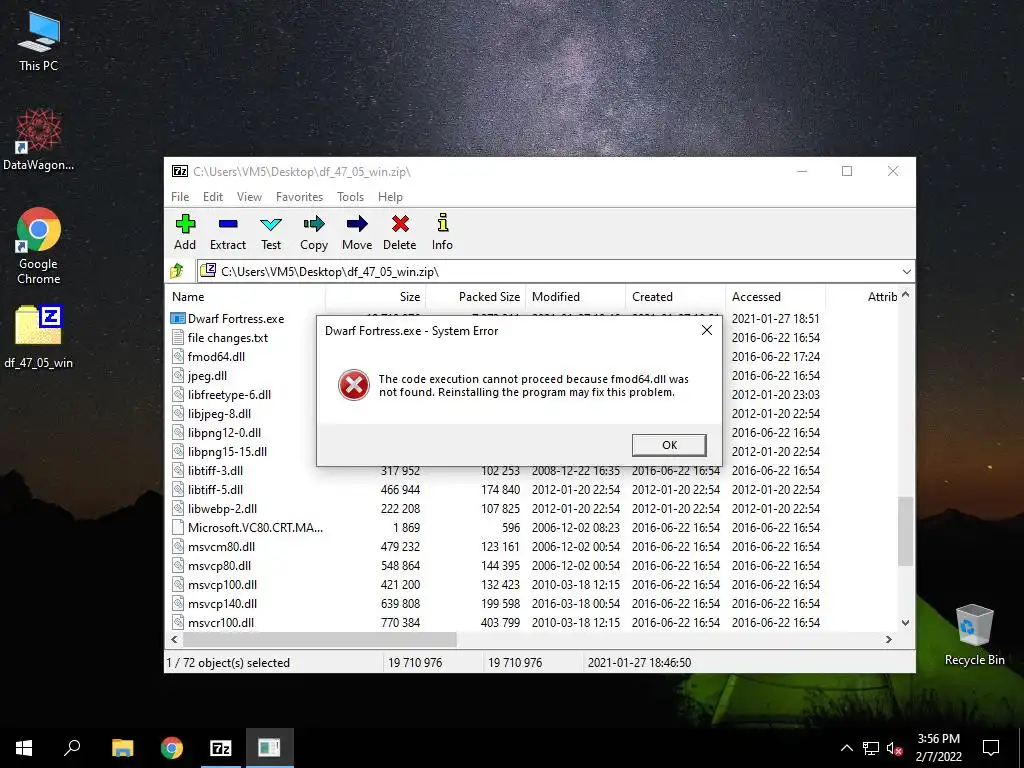Click the scroll down arrow in file list
The height and width of the screenshot is (768, 1024).
905,622
